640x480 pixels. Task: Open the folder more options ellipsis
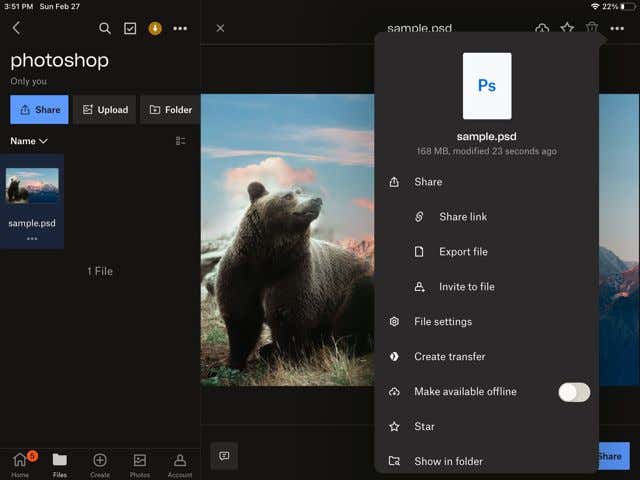(180, 28)
